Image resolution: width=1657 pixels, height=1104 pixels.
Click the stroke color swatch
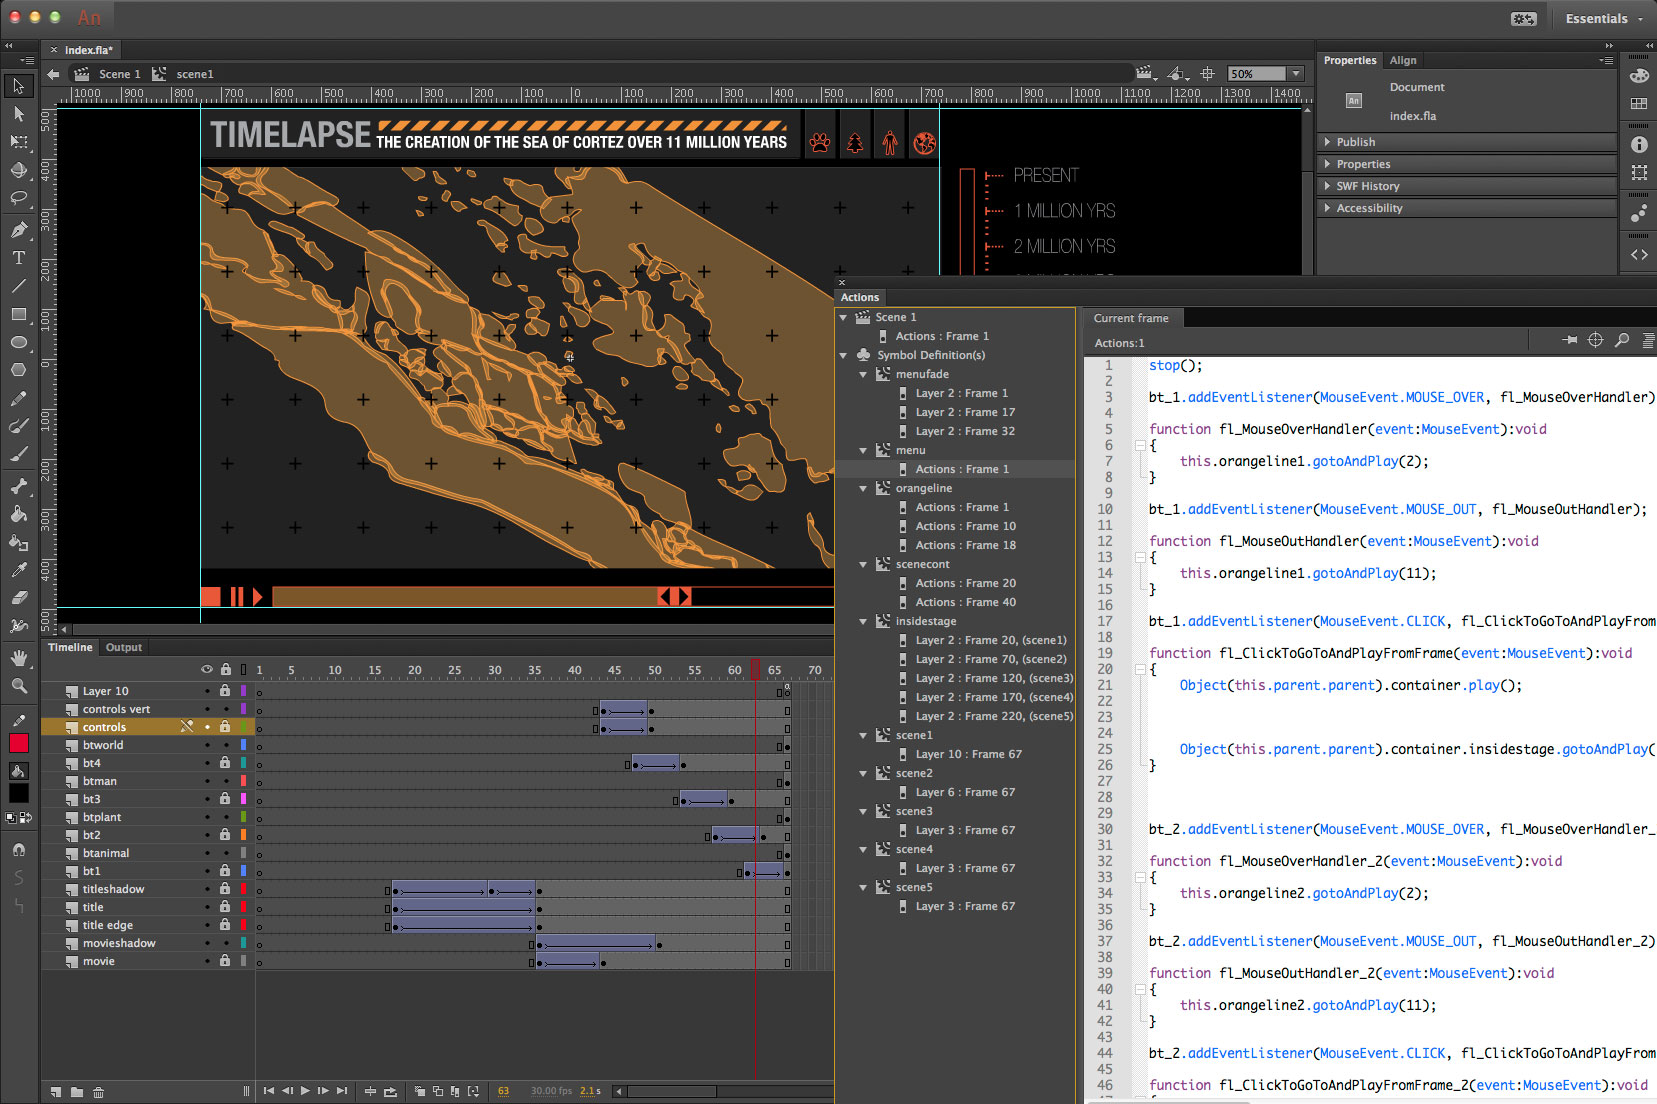pos(18,743)
